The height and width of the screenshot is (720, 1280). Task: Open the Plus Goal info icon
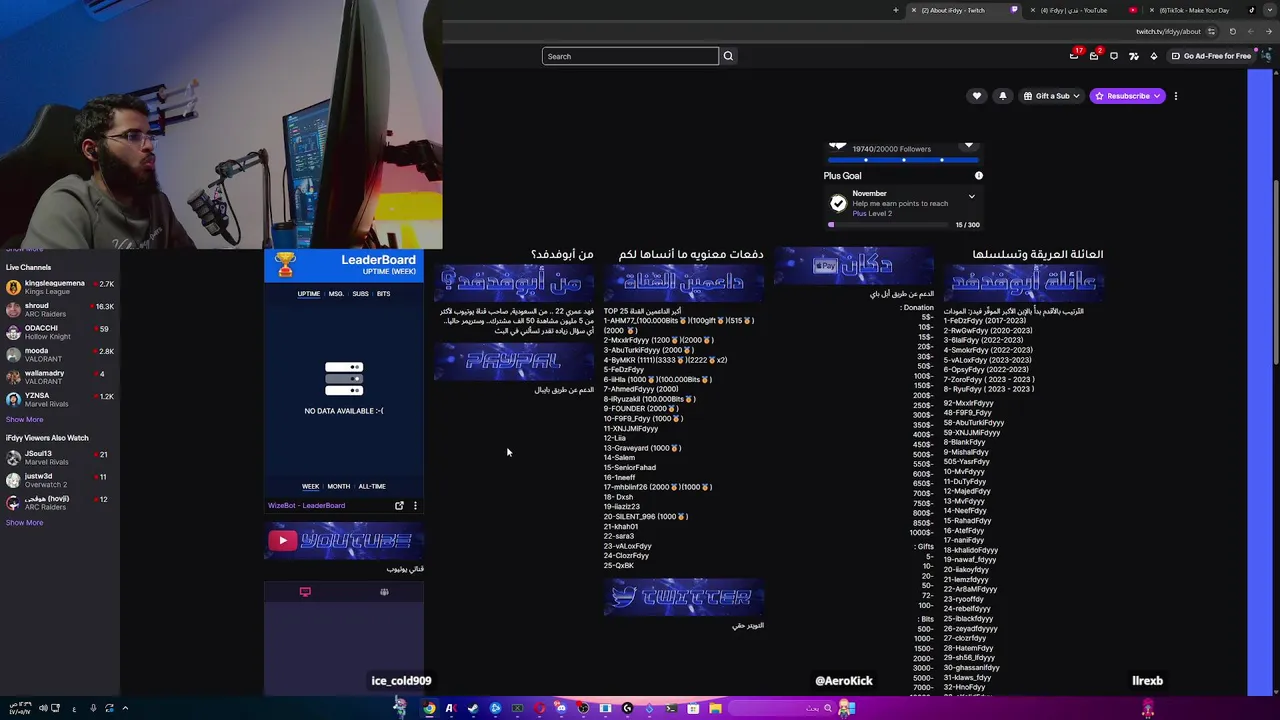(x=979, y=176)
